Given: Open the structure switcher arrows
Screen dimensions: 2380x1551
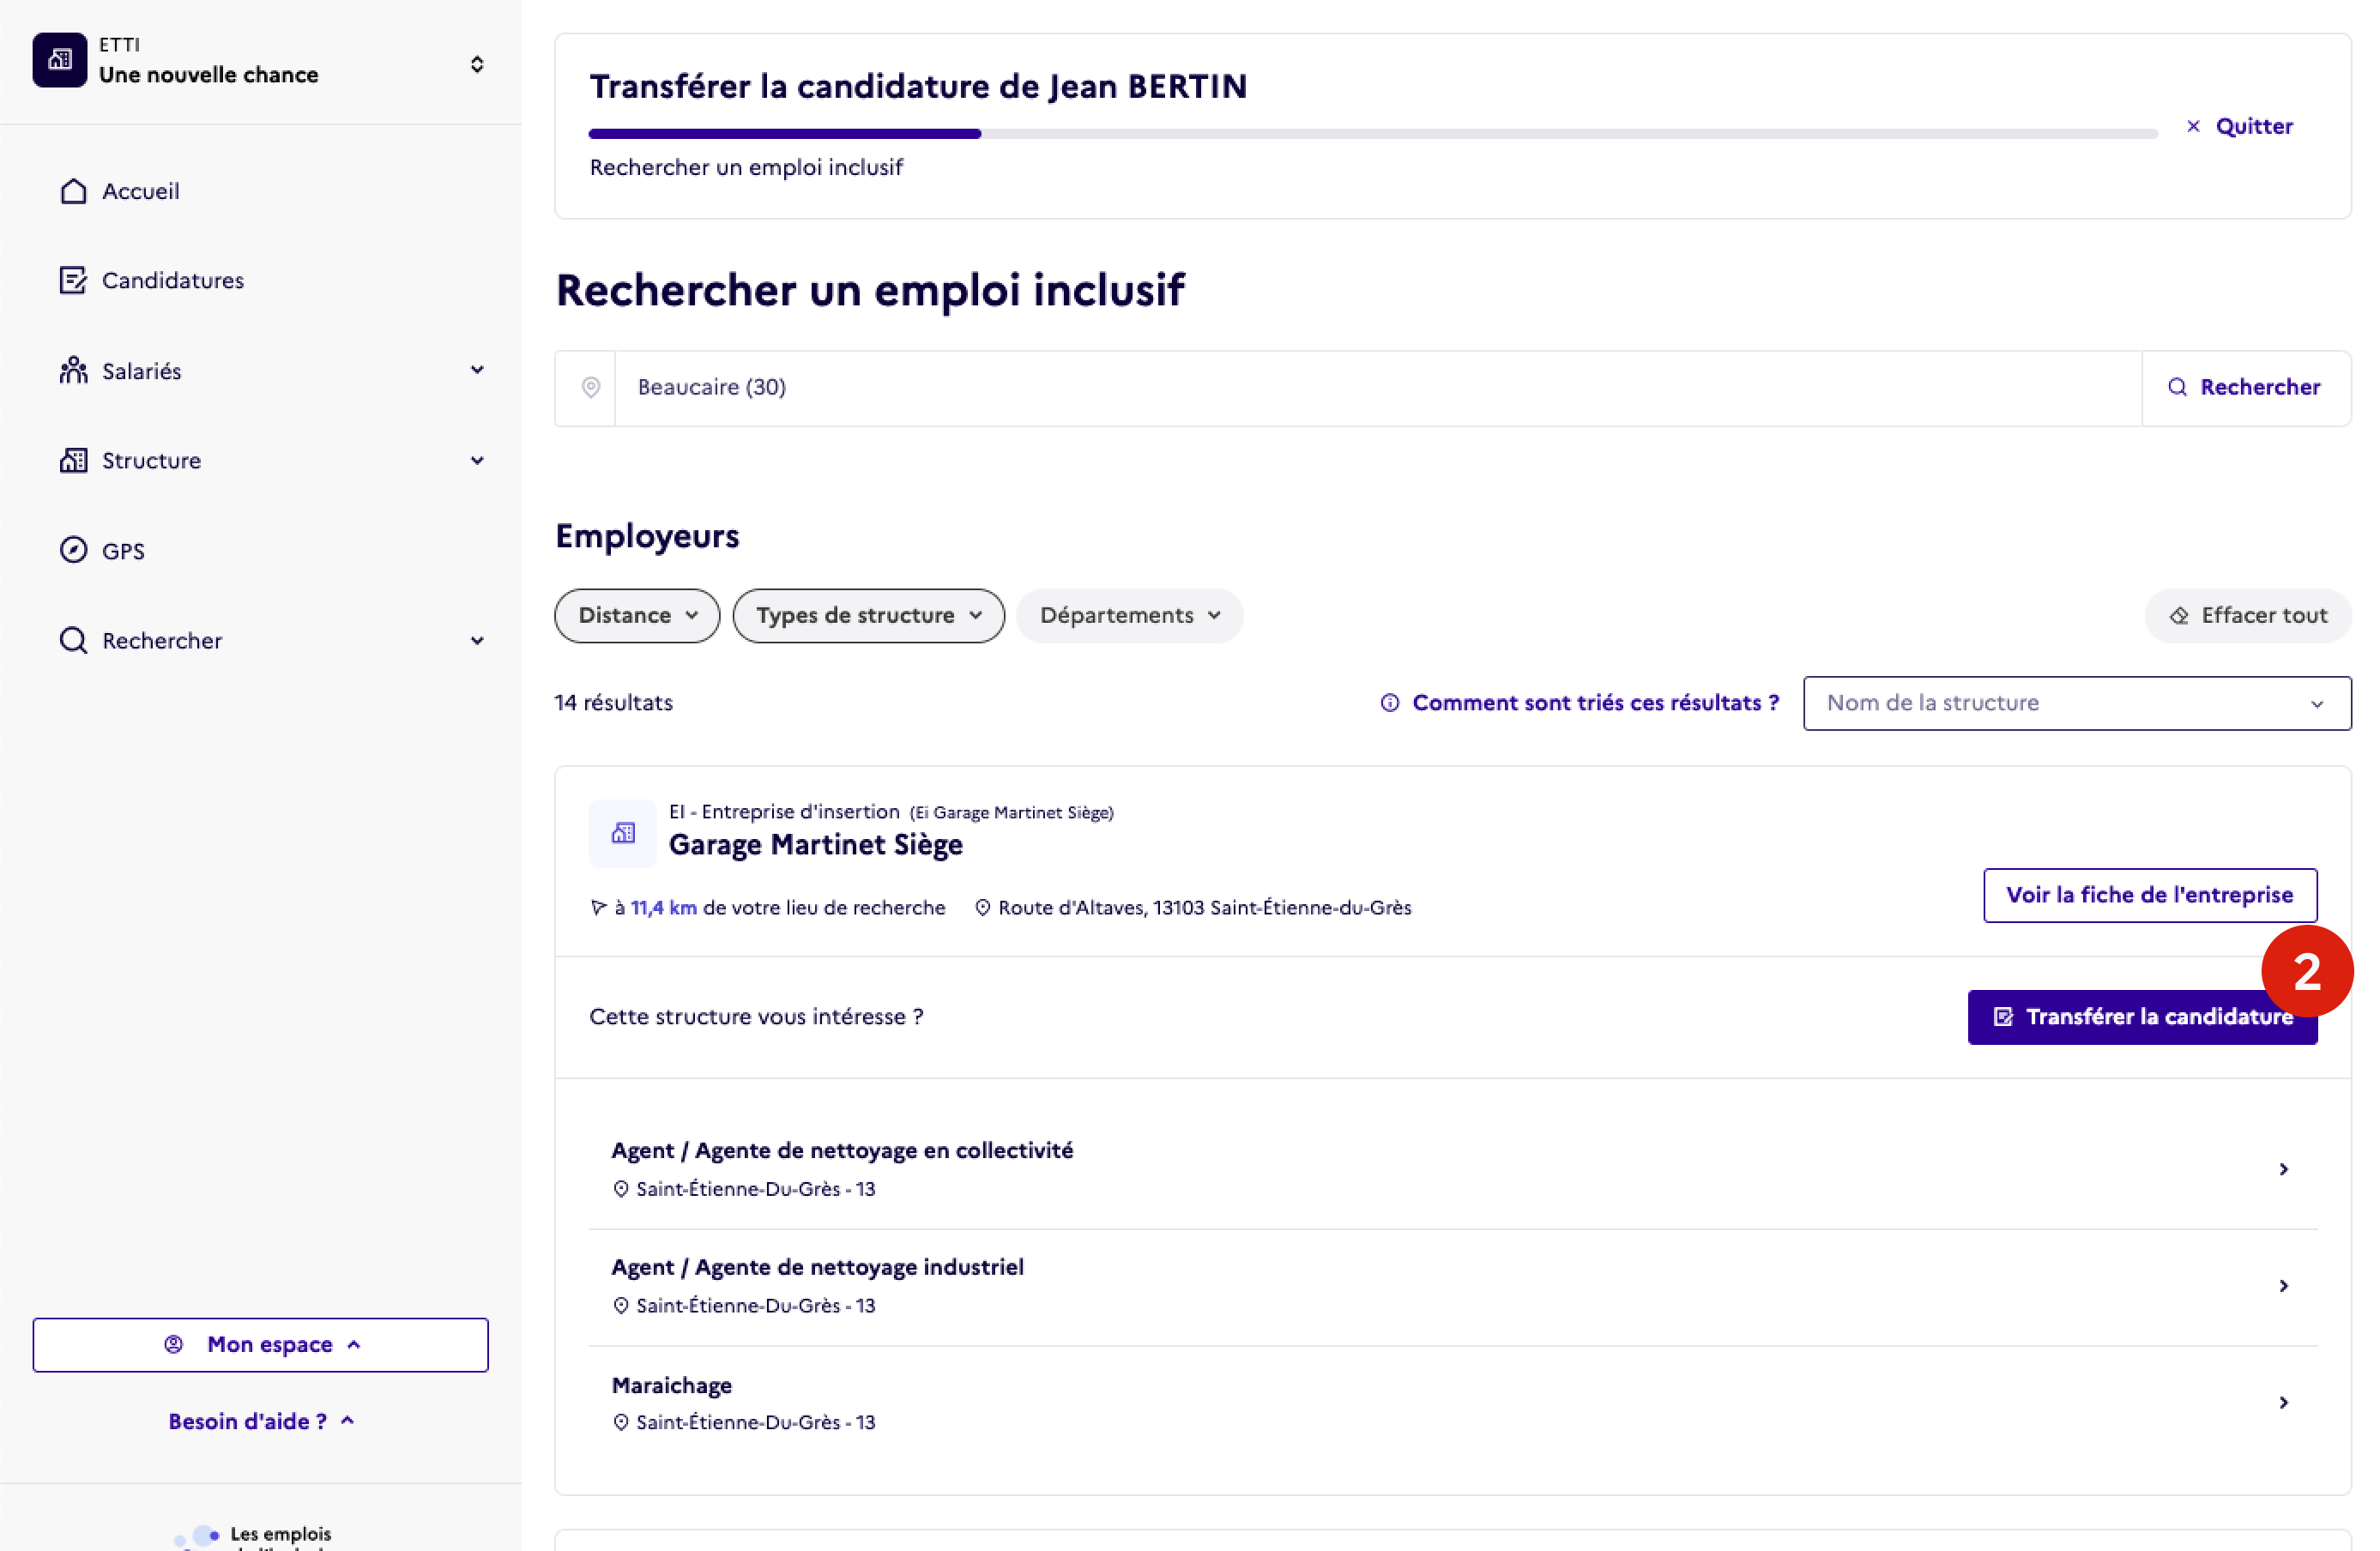Looking at the screenshot, I should [x=477, y=64].
